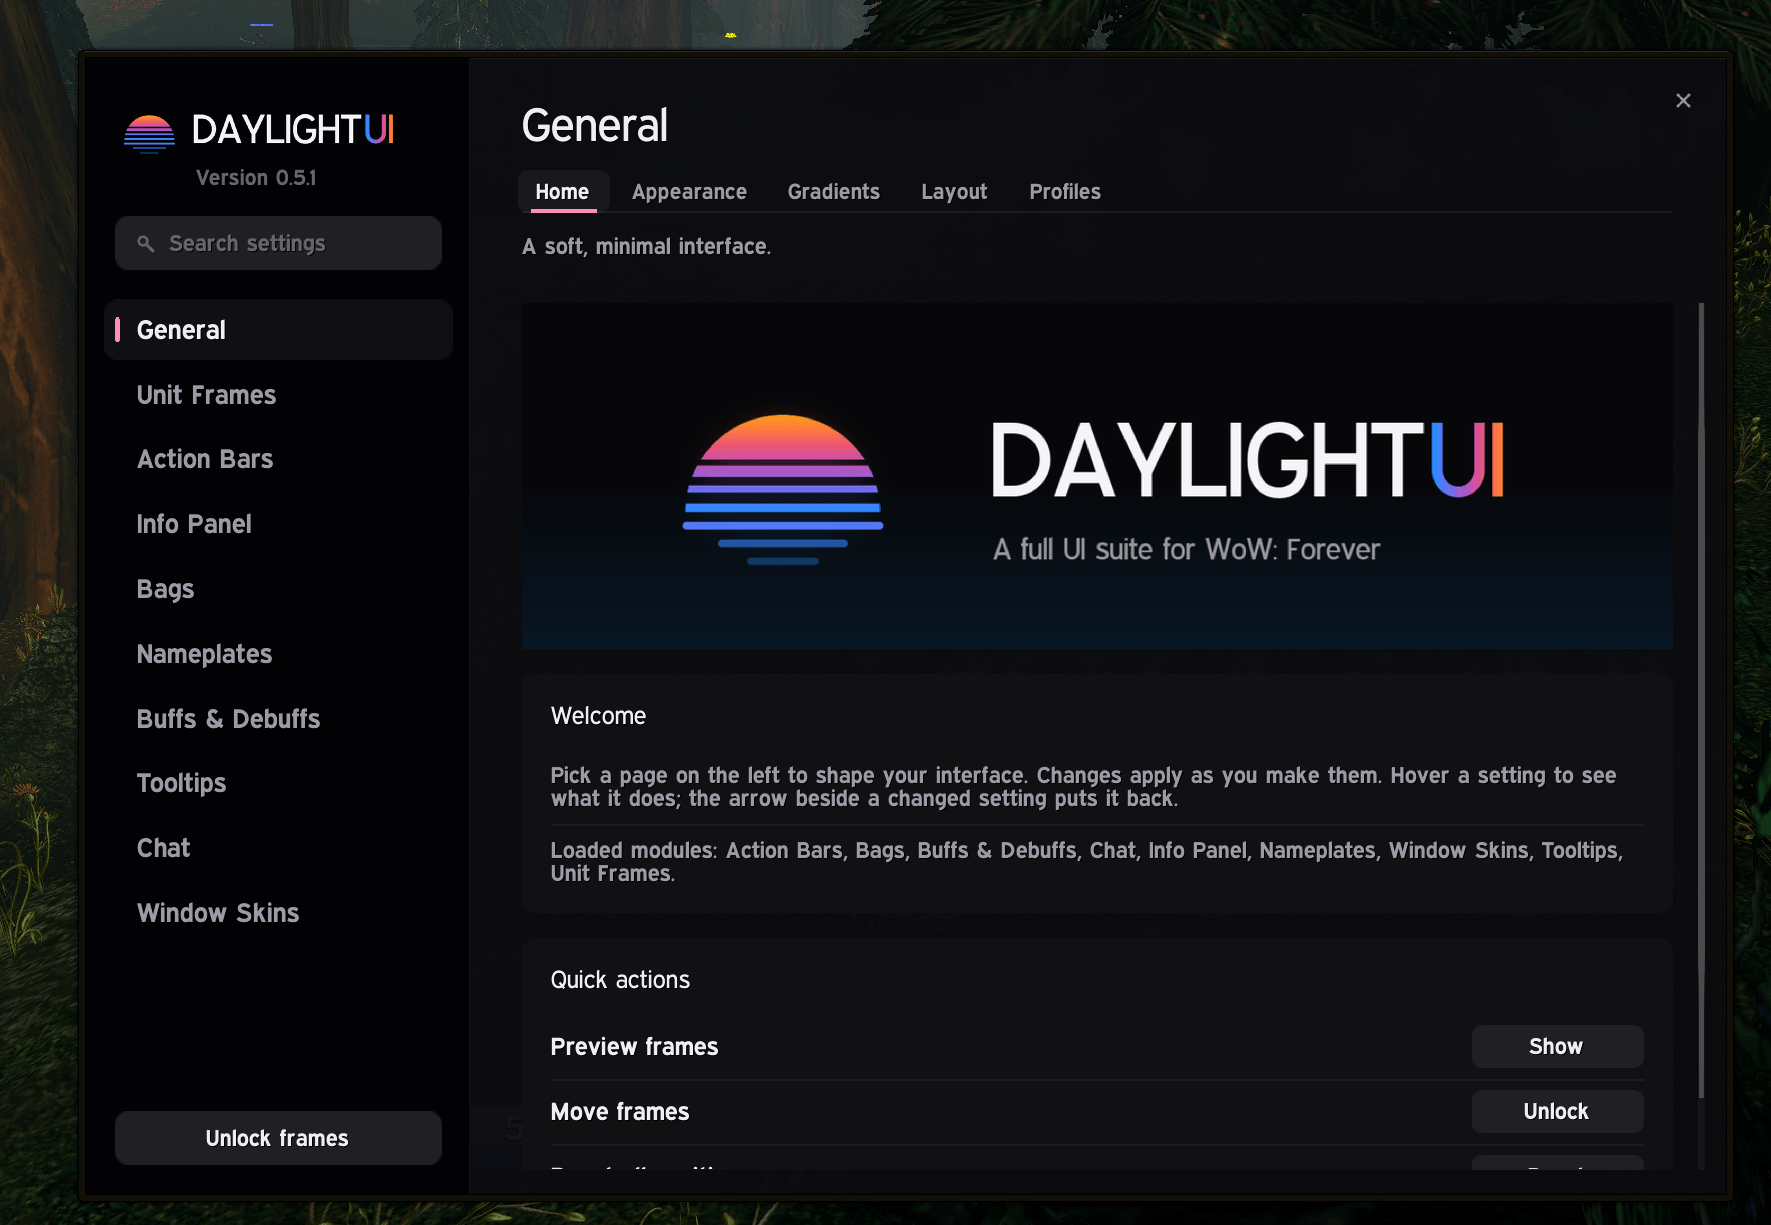
Task: Click the Version 0.5.1 label
Action: point(256,178)
